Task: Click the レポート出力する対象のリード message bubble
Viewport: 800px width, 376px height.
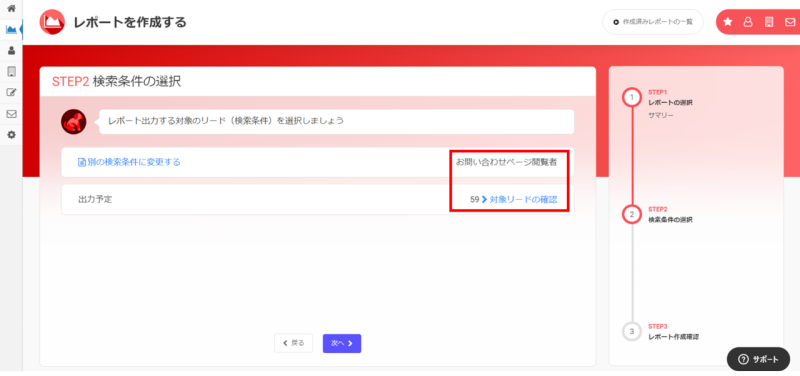Action: [x=336, y=121]
